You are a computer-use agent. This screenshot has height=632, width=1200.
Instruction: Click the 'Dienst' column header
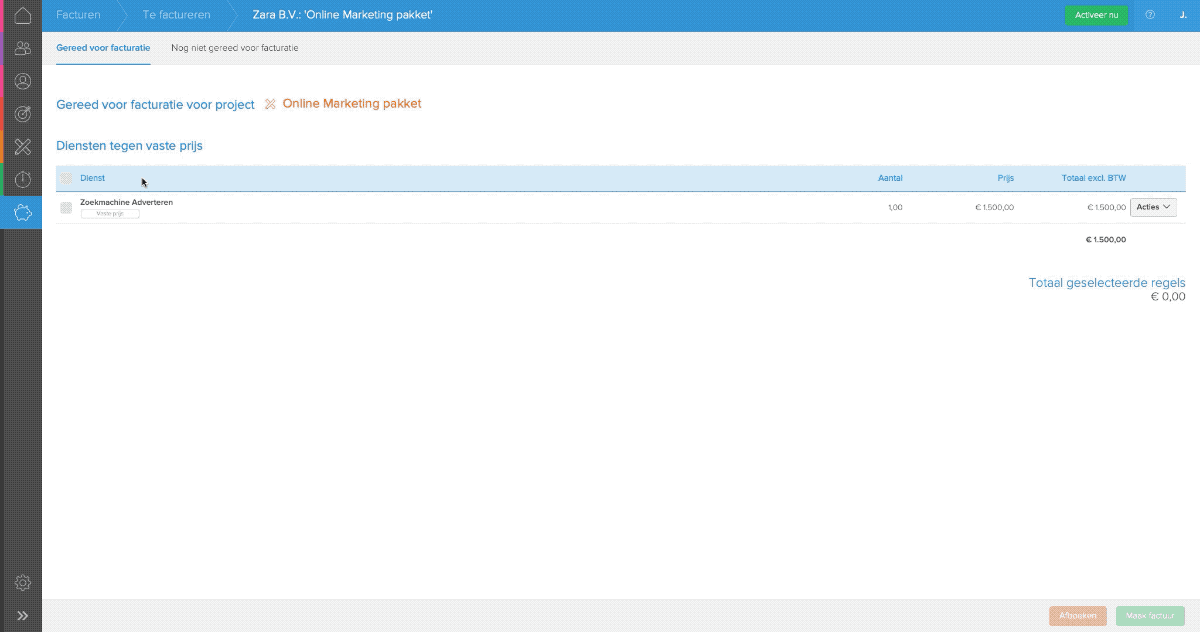92,178
